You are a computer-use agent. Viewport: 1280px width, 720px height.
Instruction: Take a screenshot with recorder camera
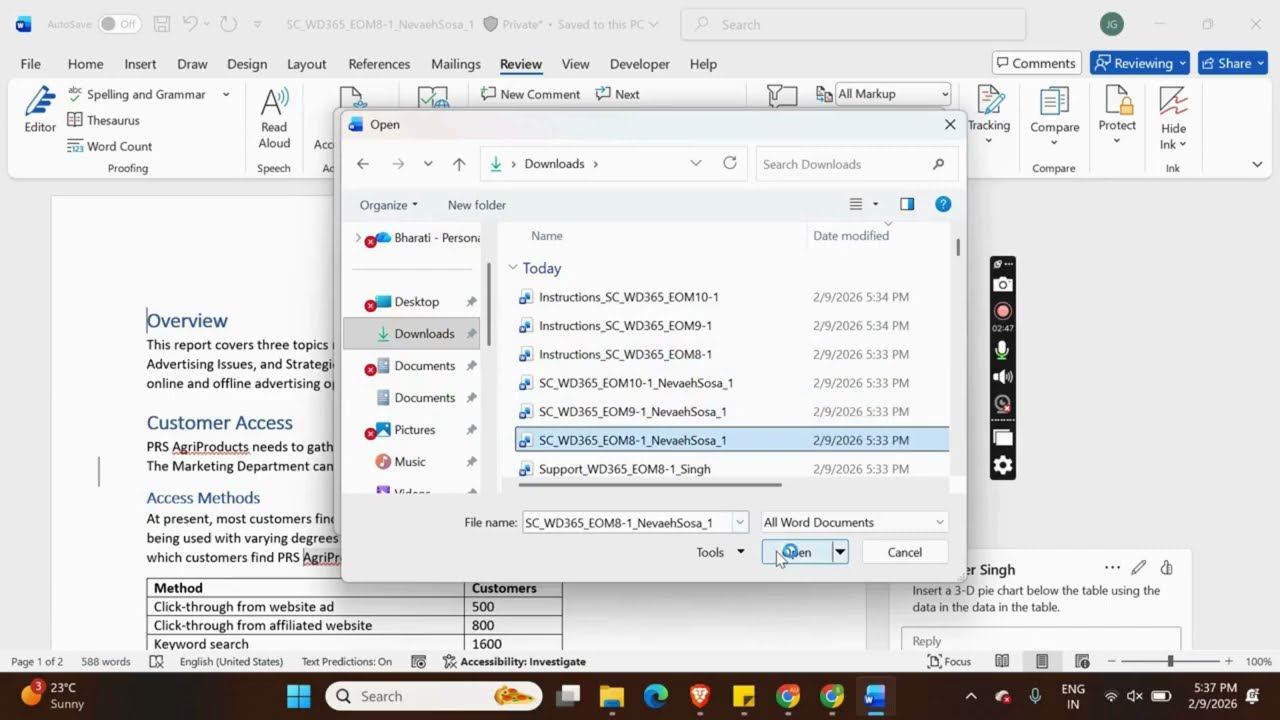[x=1002, y=285]
